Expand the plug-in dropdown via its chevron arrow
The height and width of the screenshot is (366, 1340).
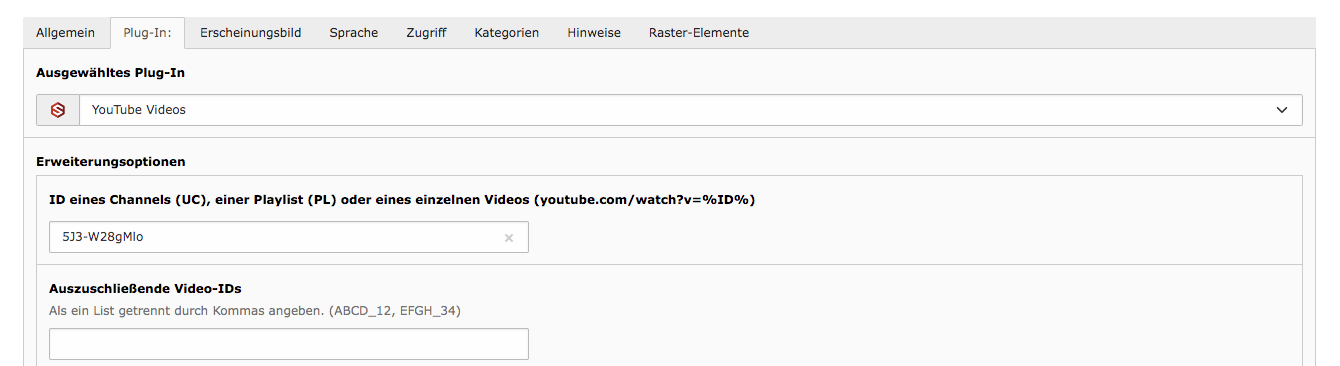[x=1282, y=110]
